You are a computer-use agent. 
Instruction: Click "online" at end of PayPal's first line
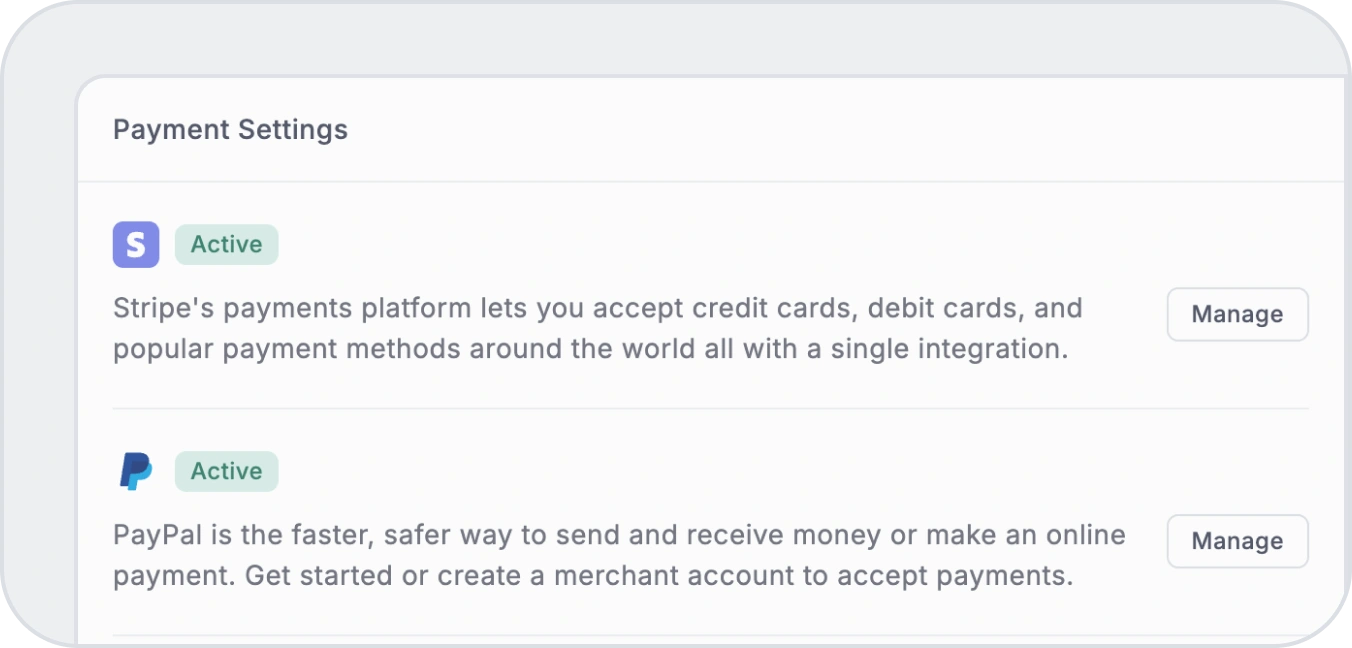[1082, 535]
